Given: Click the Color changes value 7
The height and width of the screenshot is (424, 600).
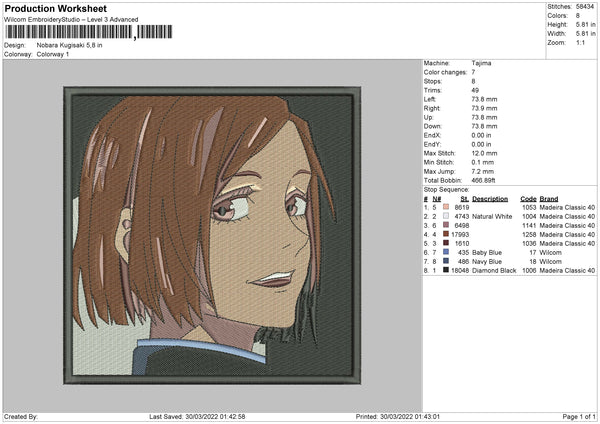Looking at the screenshot, I should [473, 72].
